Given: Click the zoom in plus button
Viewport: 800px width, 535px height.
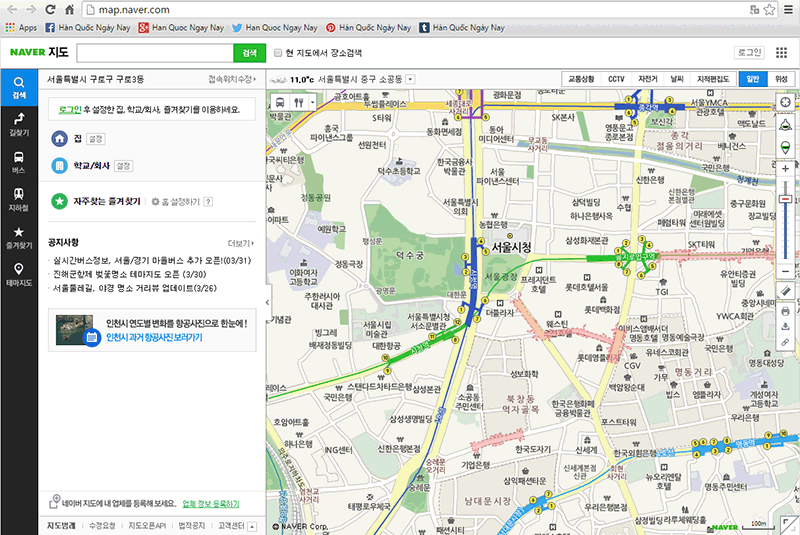Looking at the screenshot, I should 786,169.
